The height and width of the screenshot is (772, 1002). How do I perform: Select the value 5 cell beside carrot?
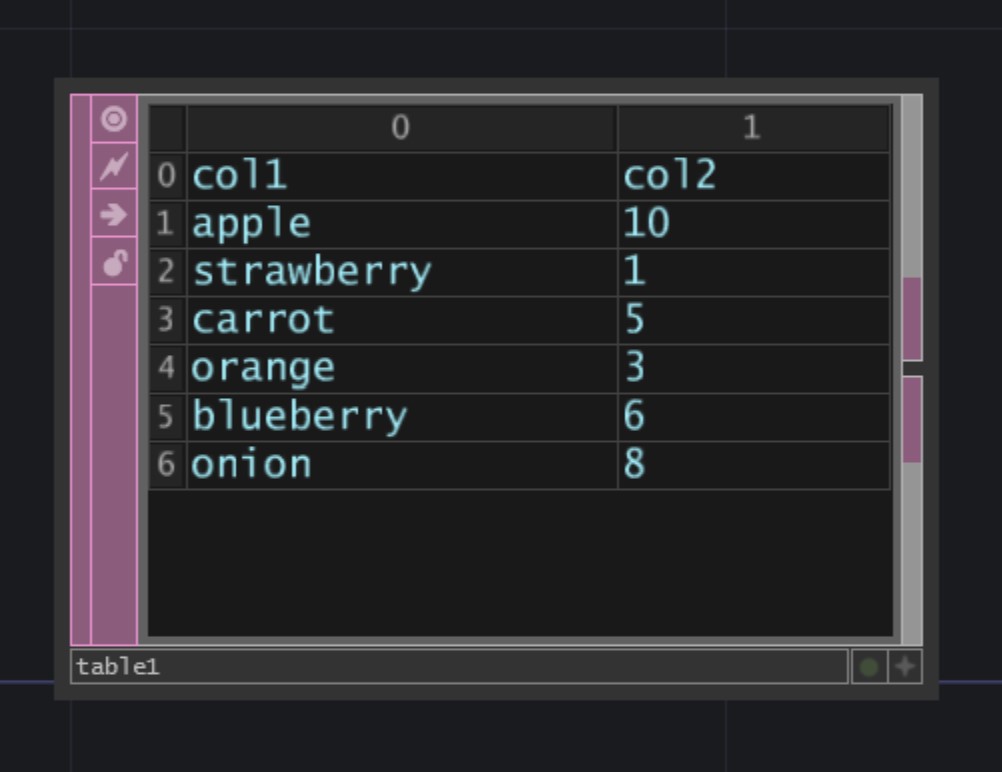[753, 320]
